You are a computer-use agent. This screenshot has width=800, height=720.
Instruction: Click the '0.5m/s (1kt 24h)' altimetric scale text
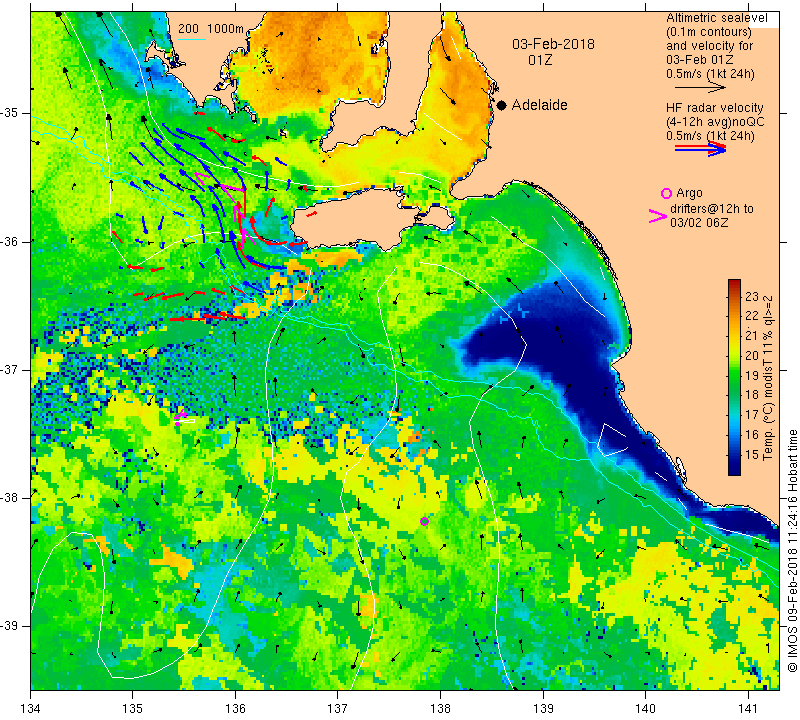pyautogui.click(x=710, y=74)
